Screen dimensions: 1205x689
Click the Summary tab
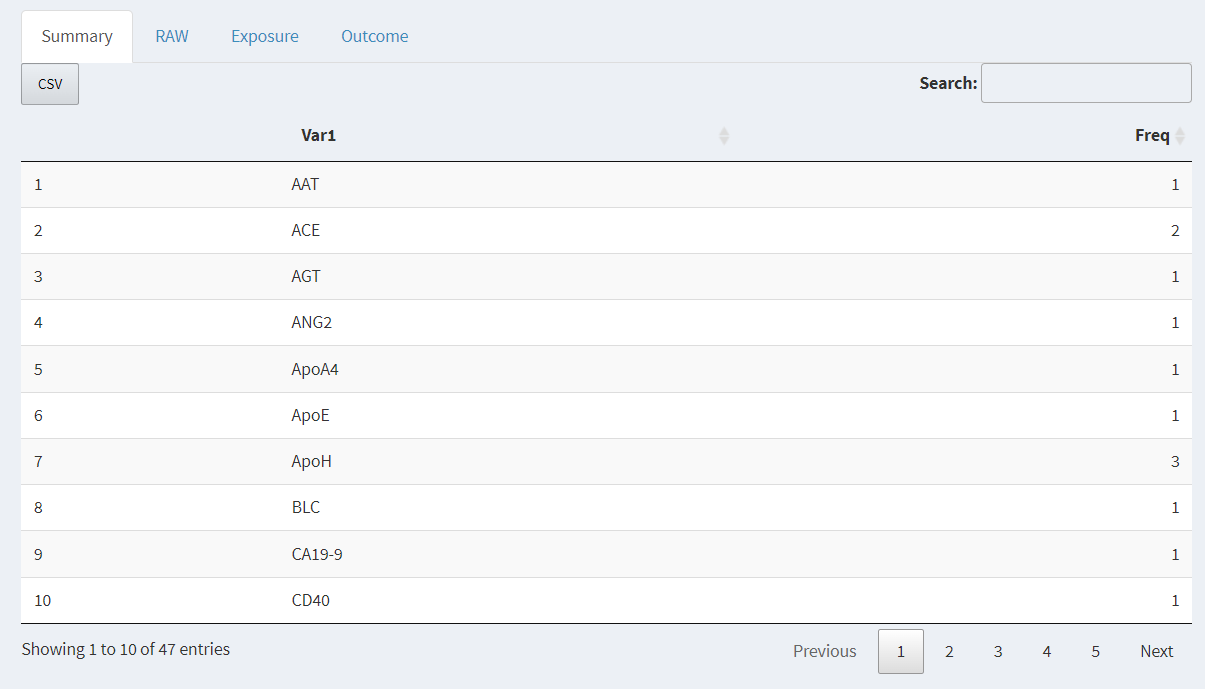pyautogui.click(x=77, y=37)
